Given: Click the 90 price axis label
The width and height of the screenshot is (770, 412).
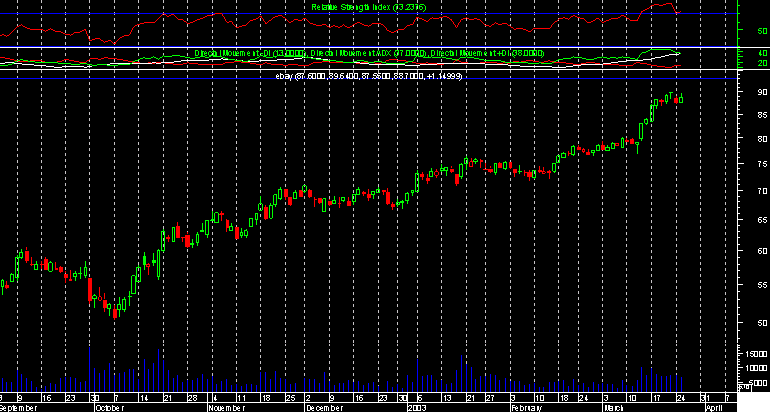Looking at the screenshot, I should tap(762, 92).
